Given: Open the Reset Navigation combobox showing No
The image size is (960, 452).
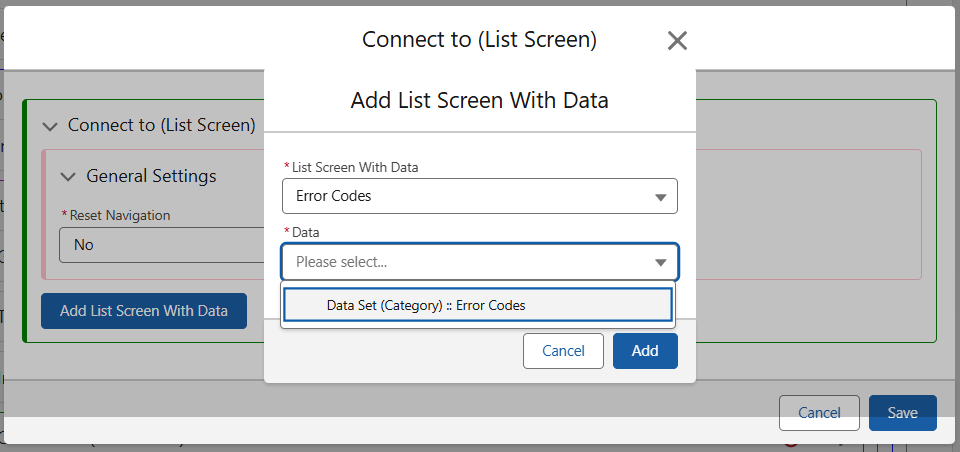Looking at the screenshot, I should tap(160, 245).
